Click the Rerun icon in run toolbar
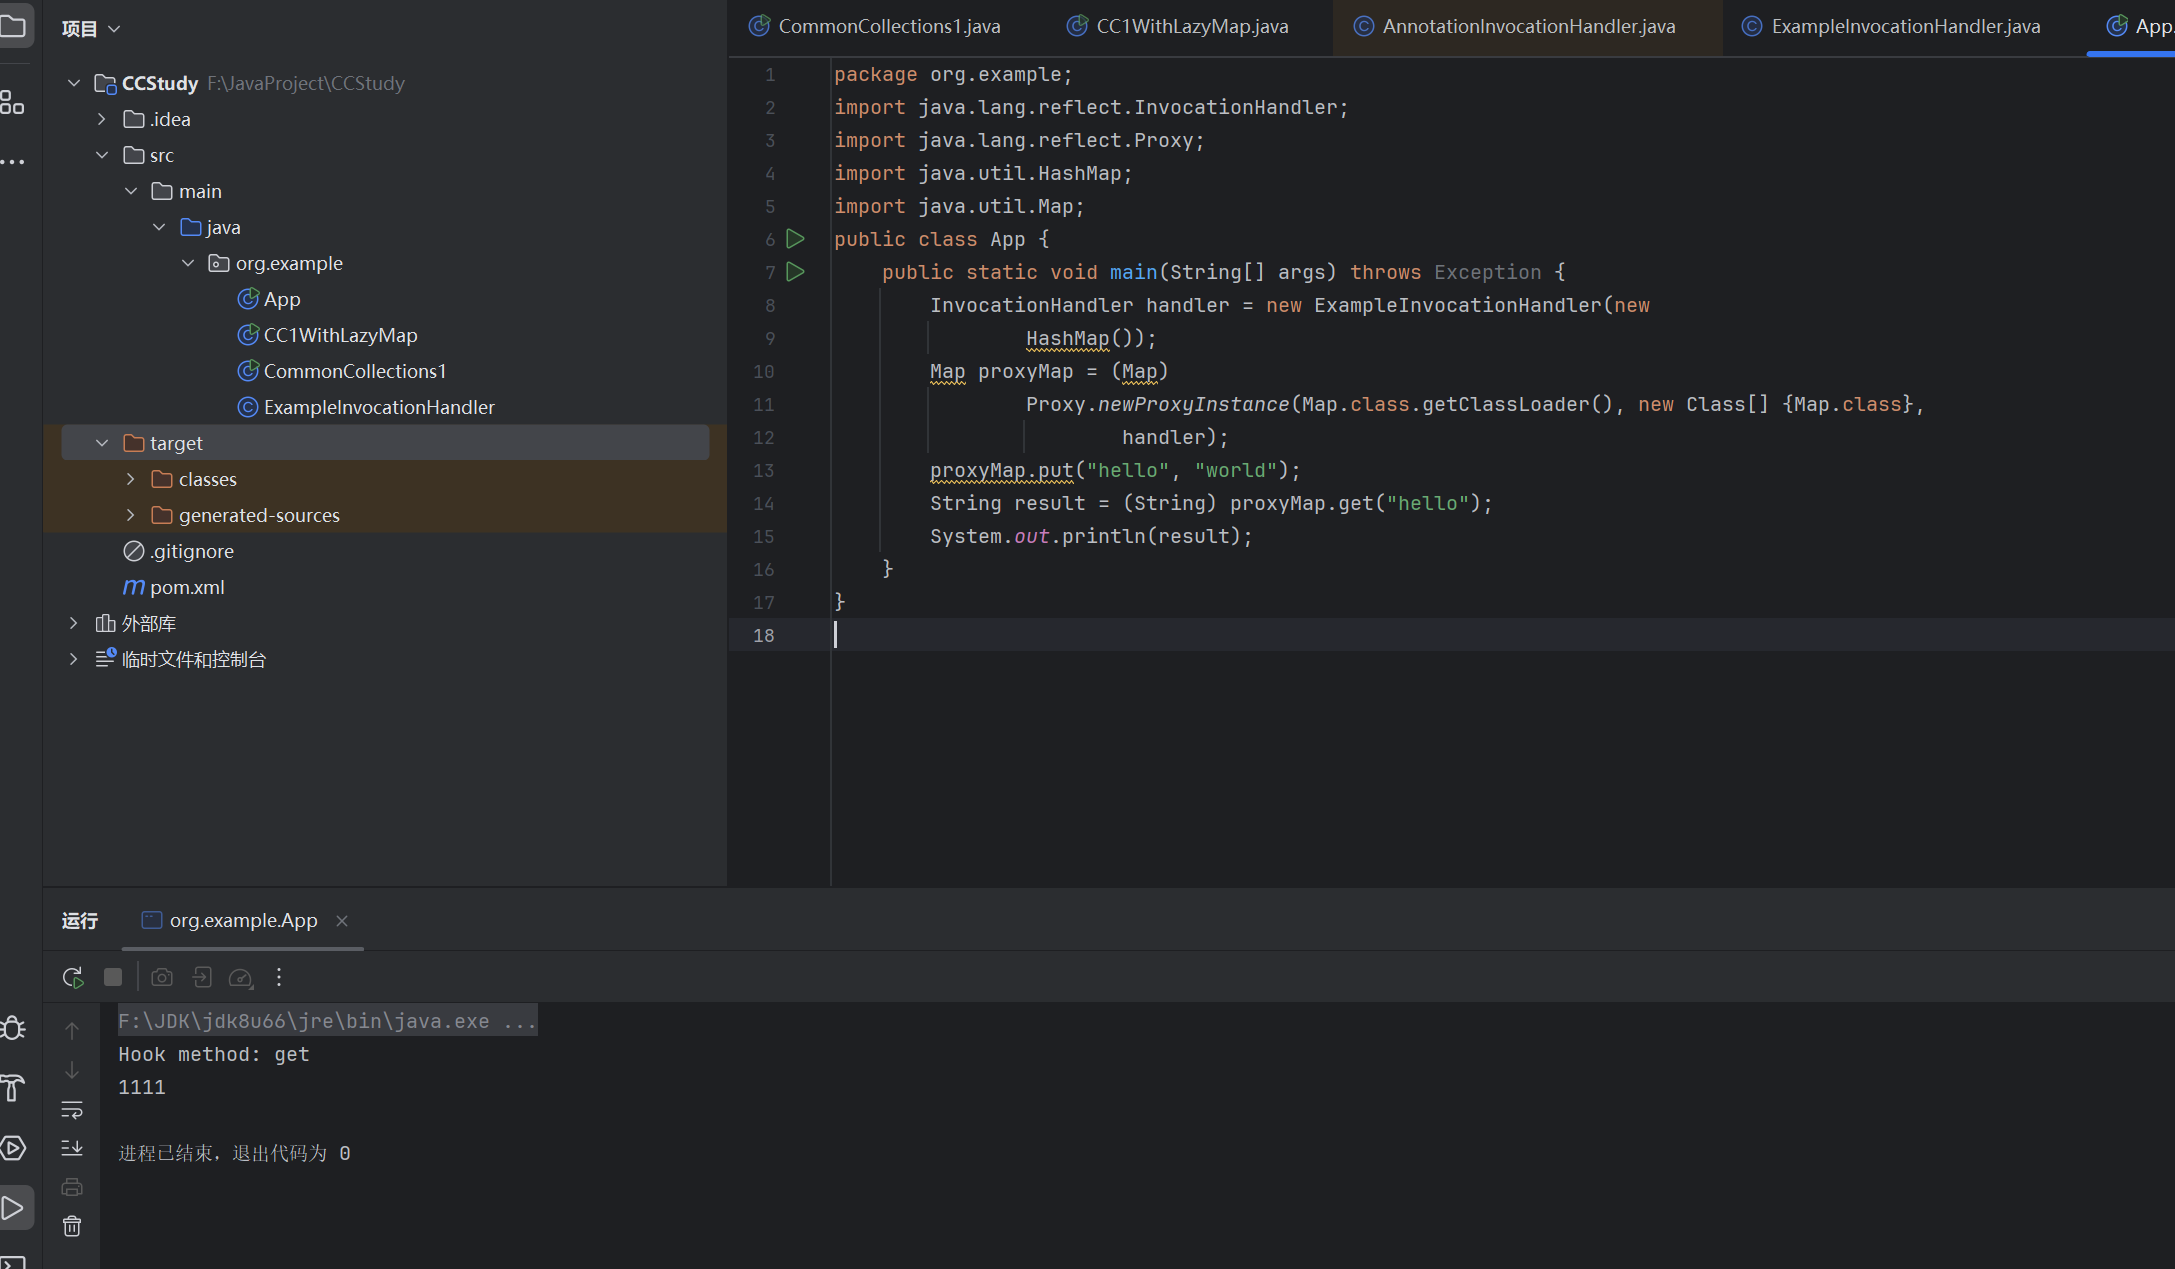Viewport: 2175px width, 1269px height. click(x=72, y=977)
